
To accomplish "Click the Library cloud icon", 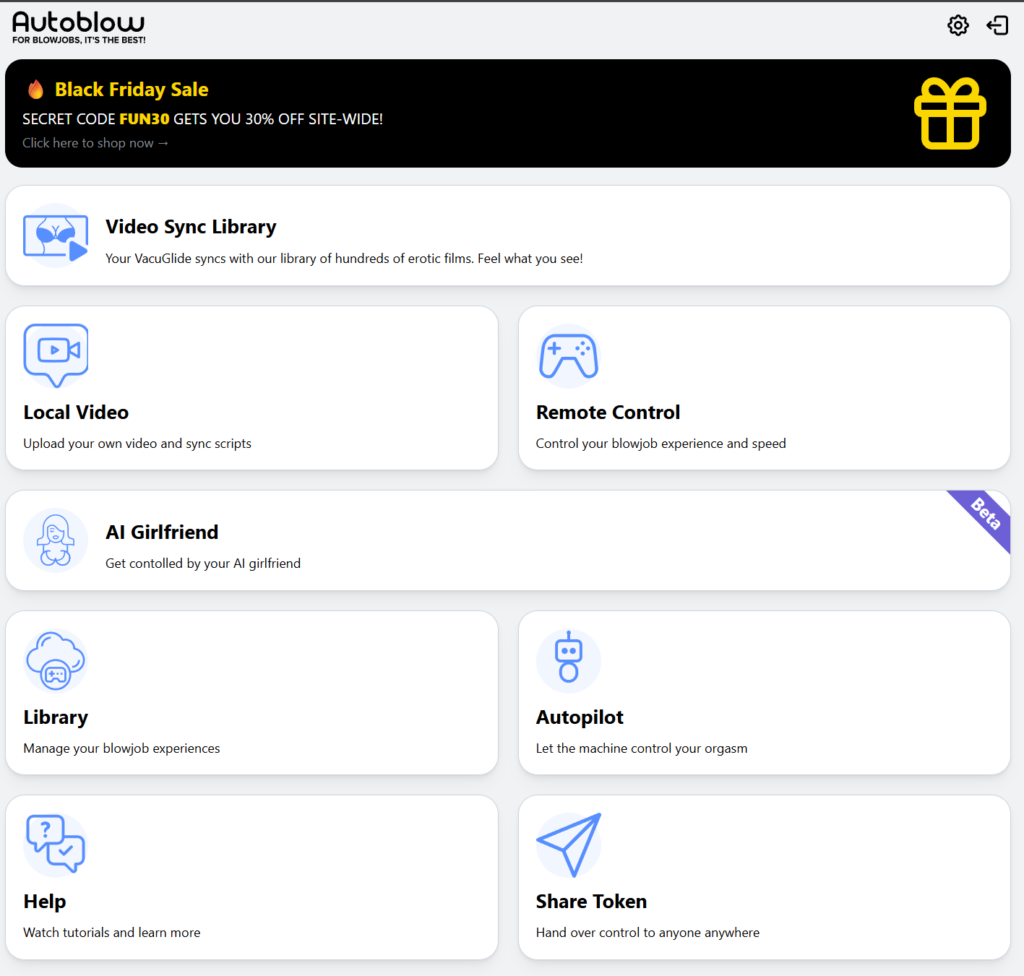I will click(56, 660).
